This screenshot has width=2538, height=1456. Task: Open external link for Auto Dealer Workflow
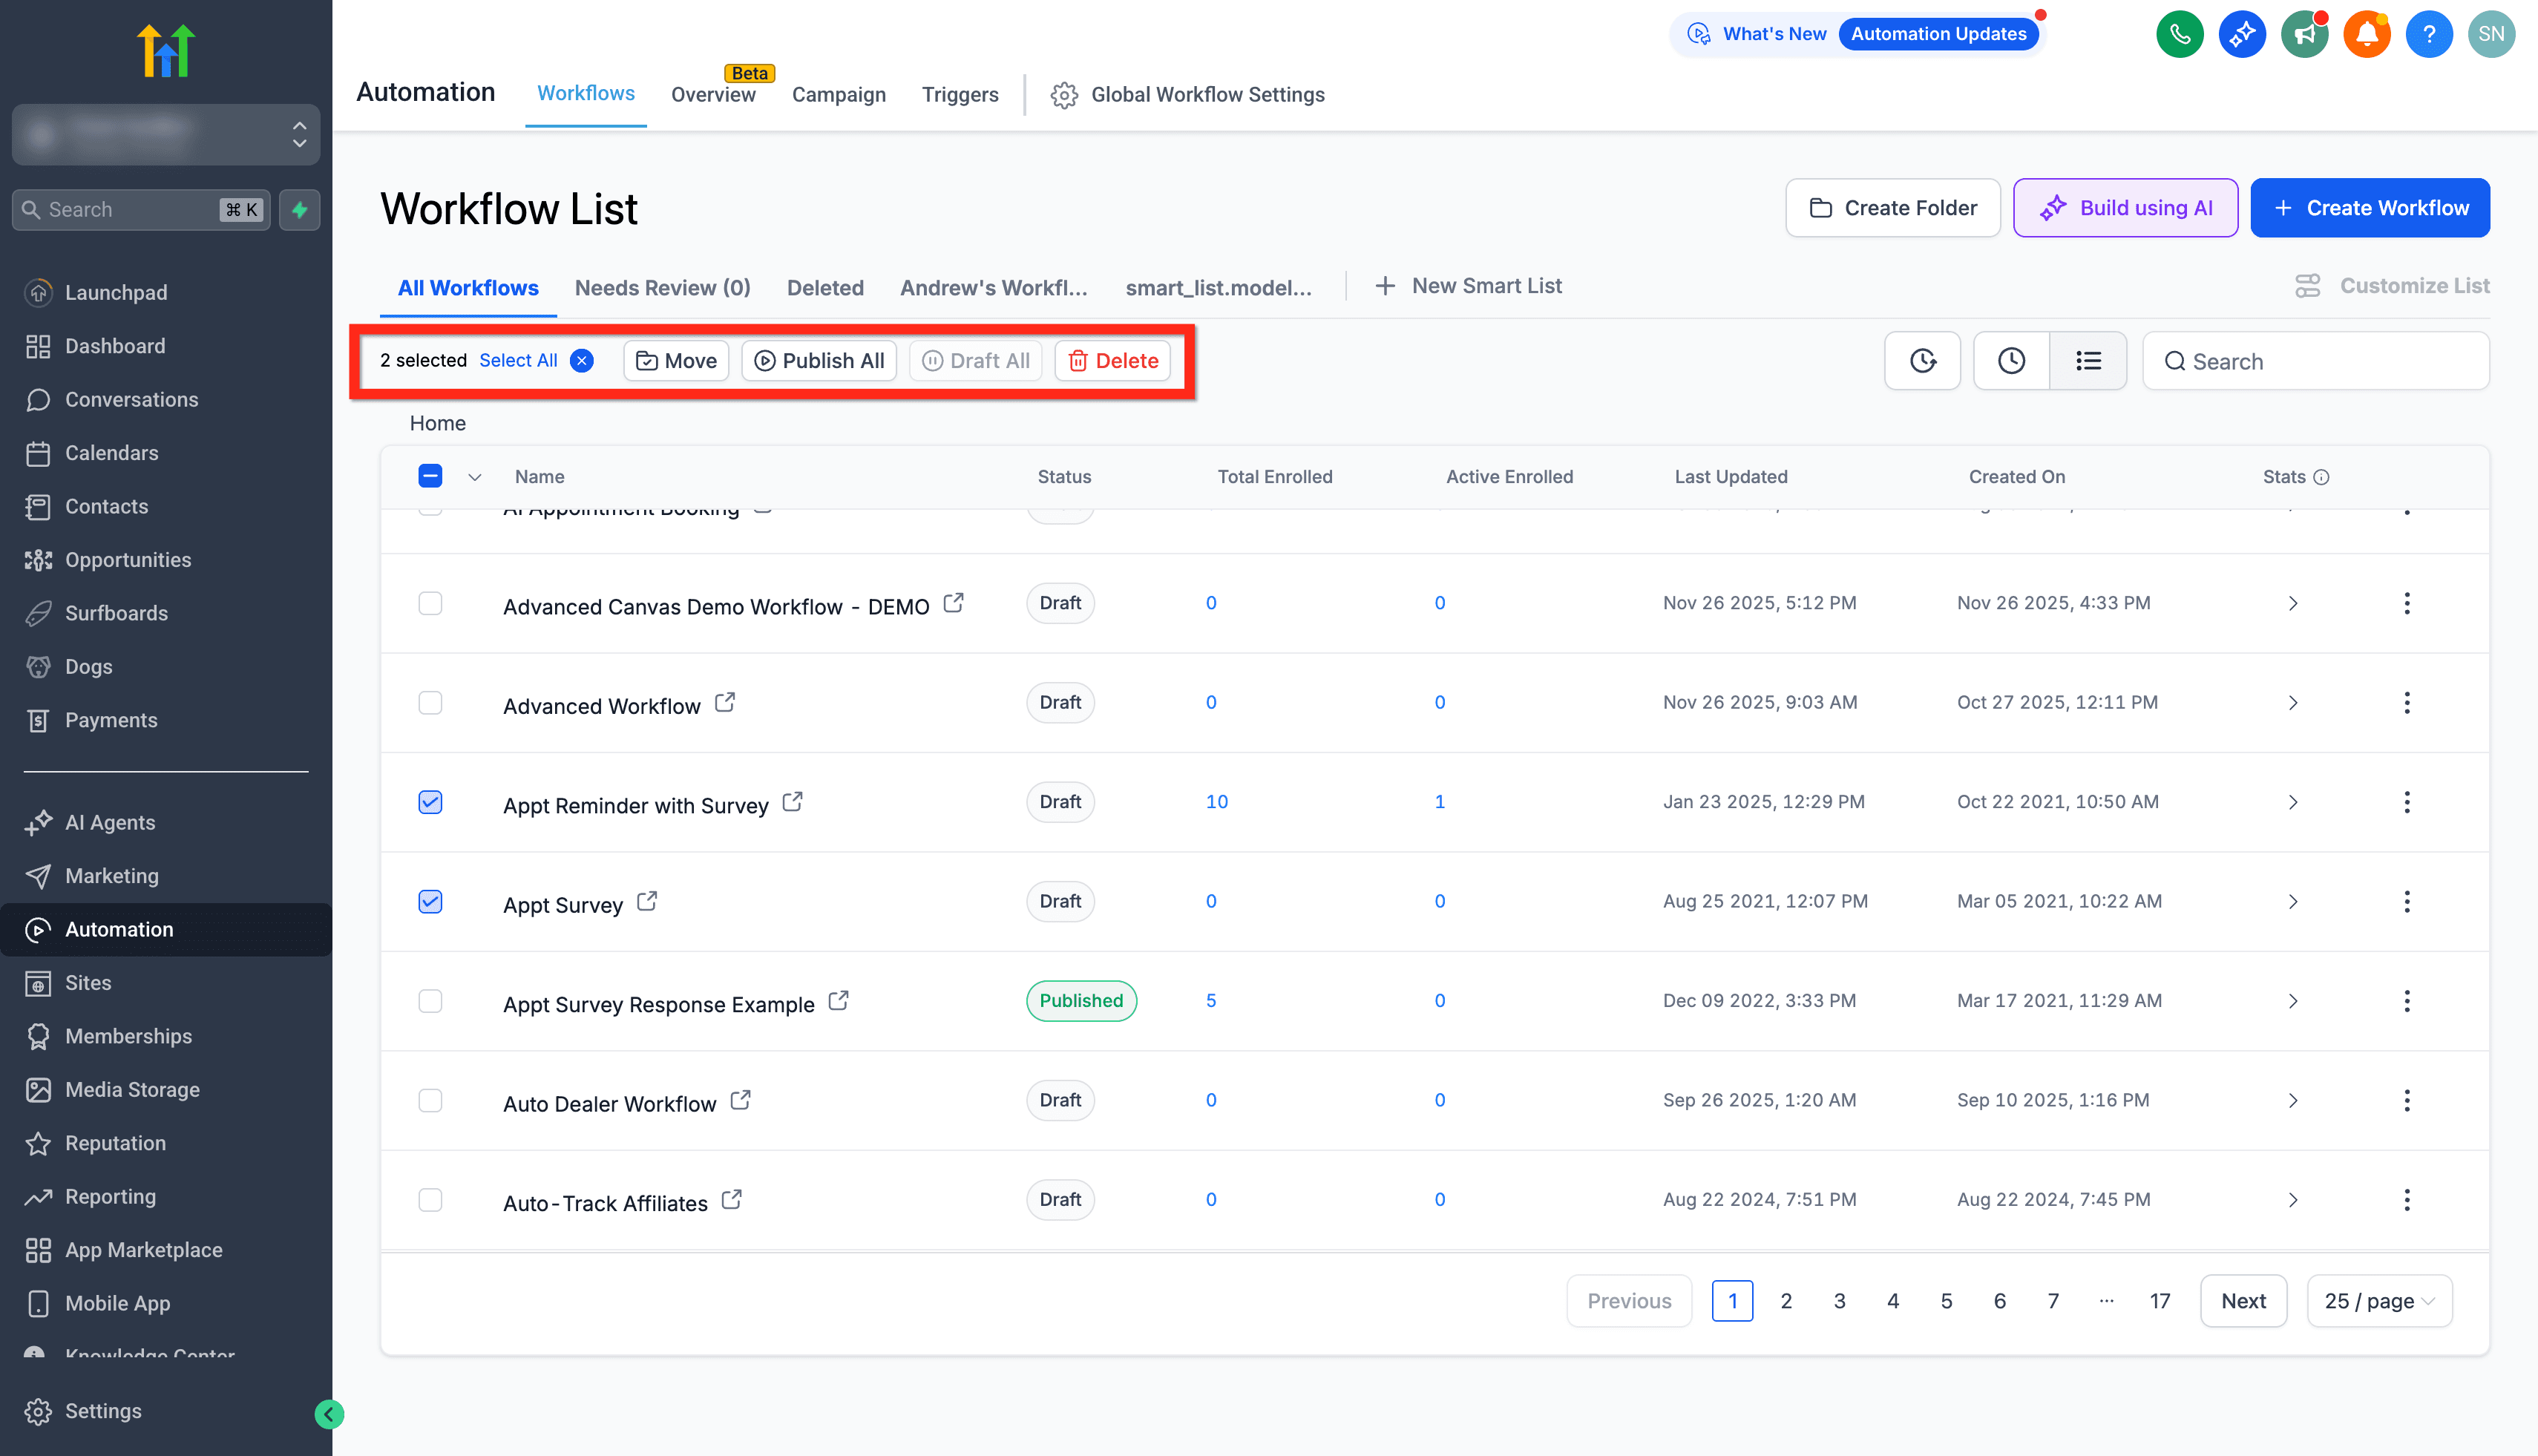pyautogui.click(x=740, y=1100)
